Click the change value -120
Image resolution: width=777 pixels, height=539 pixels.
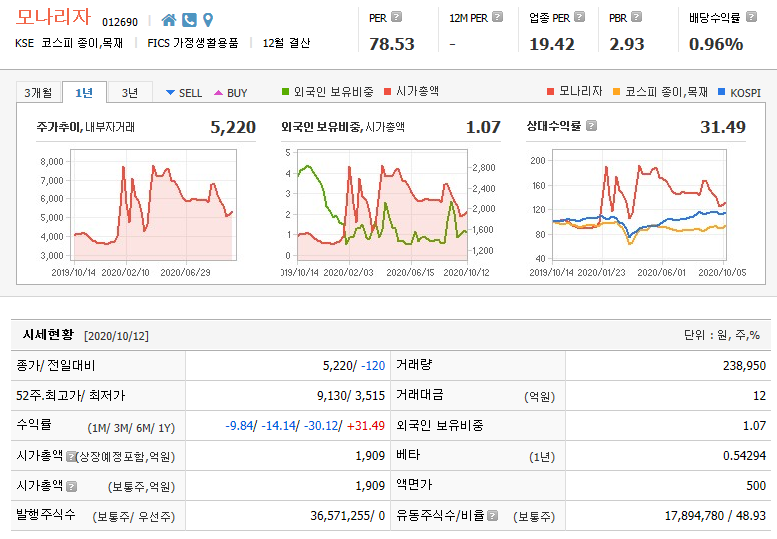373,366
